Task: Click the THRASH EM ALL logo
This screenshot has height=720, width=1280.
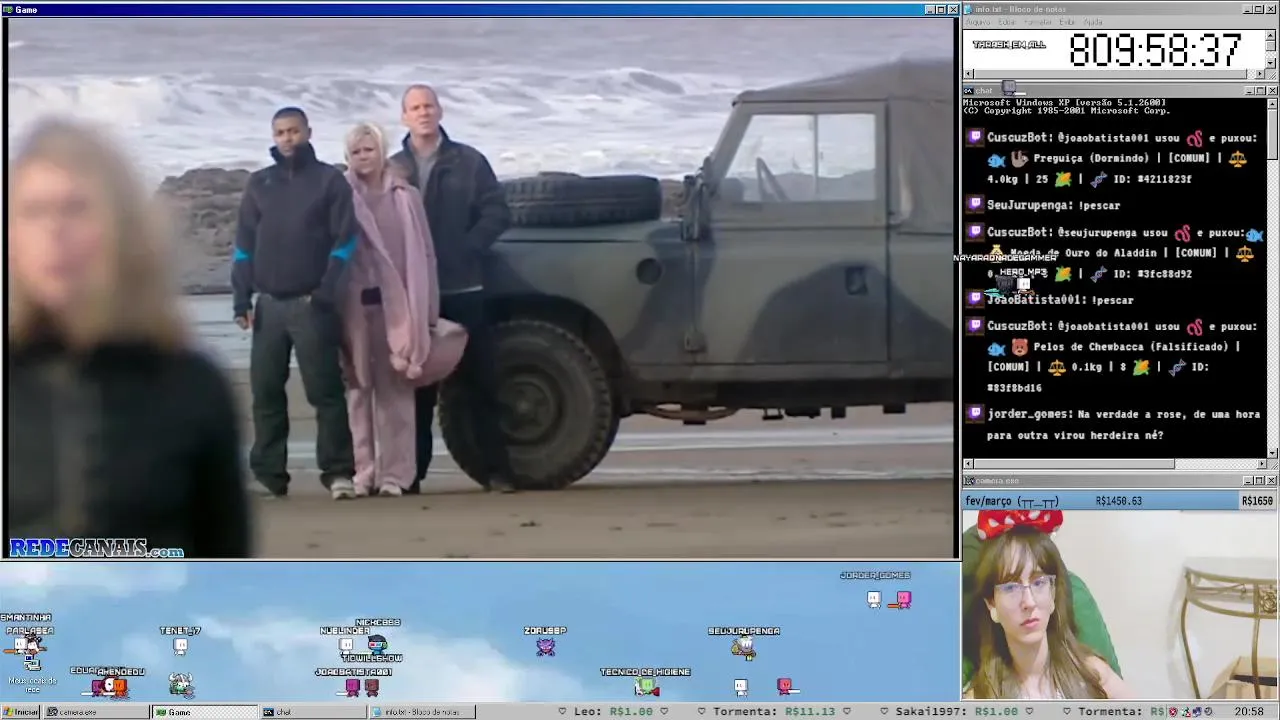Action: [1009, 45]
